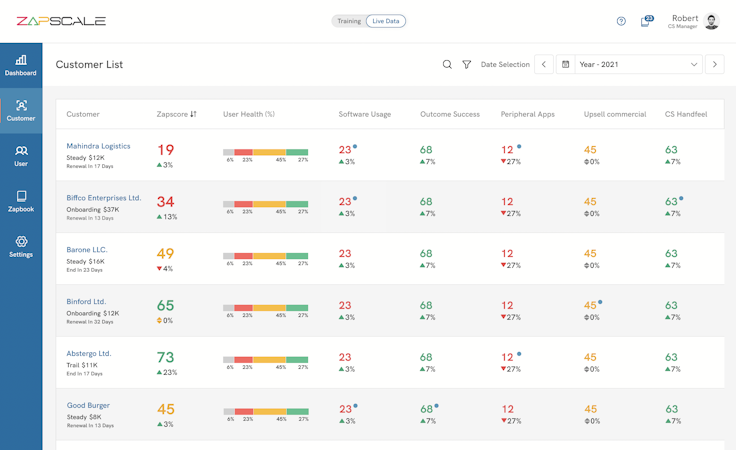Open Binford Ltd. customer link
Image resolution: width=736 pixels, height=450 pixels.
point(86,302)
